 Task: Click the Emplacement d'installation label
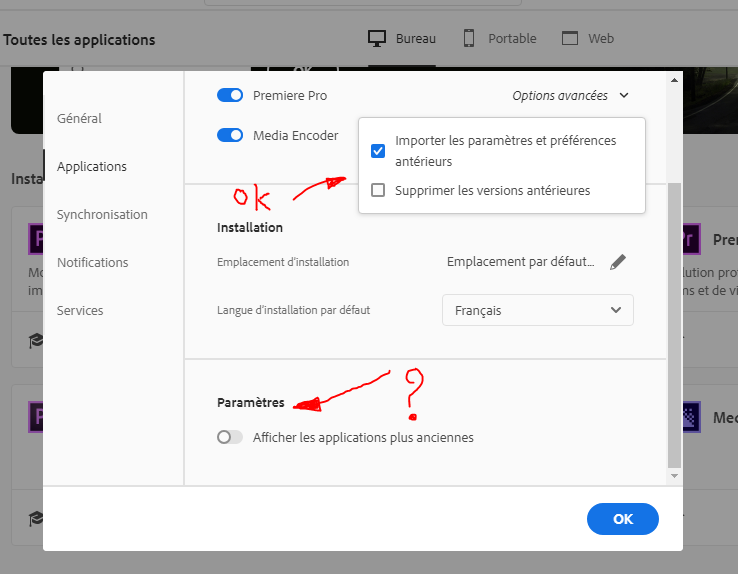coord(283,262)
